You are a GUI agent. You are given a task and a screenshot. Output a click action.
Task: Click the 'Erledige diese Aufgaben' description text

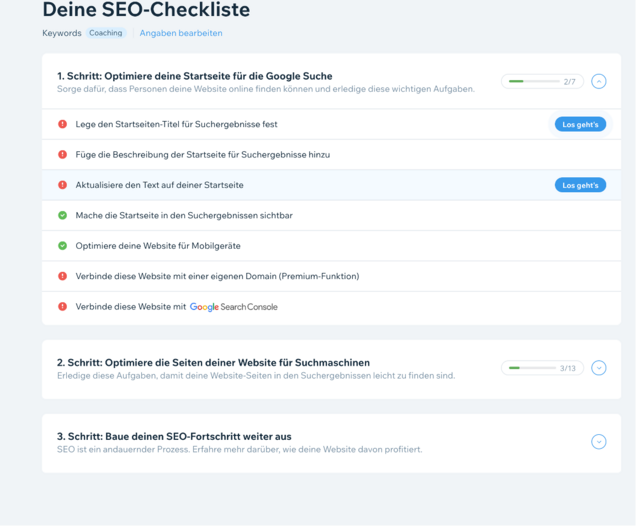(256, 376)
